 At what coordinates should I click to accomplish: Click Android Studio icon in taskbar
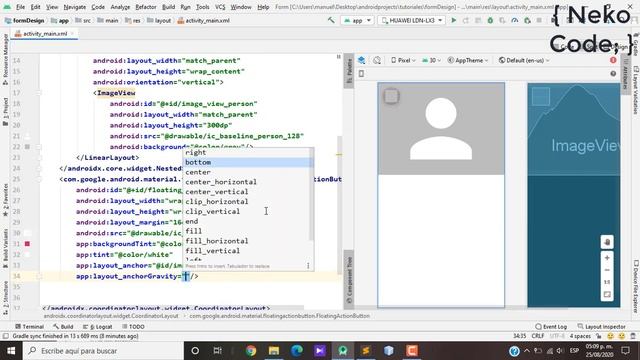(343, 351)
